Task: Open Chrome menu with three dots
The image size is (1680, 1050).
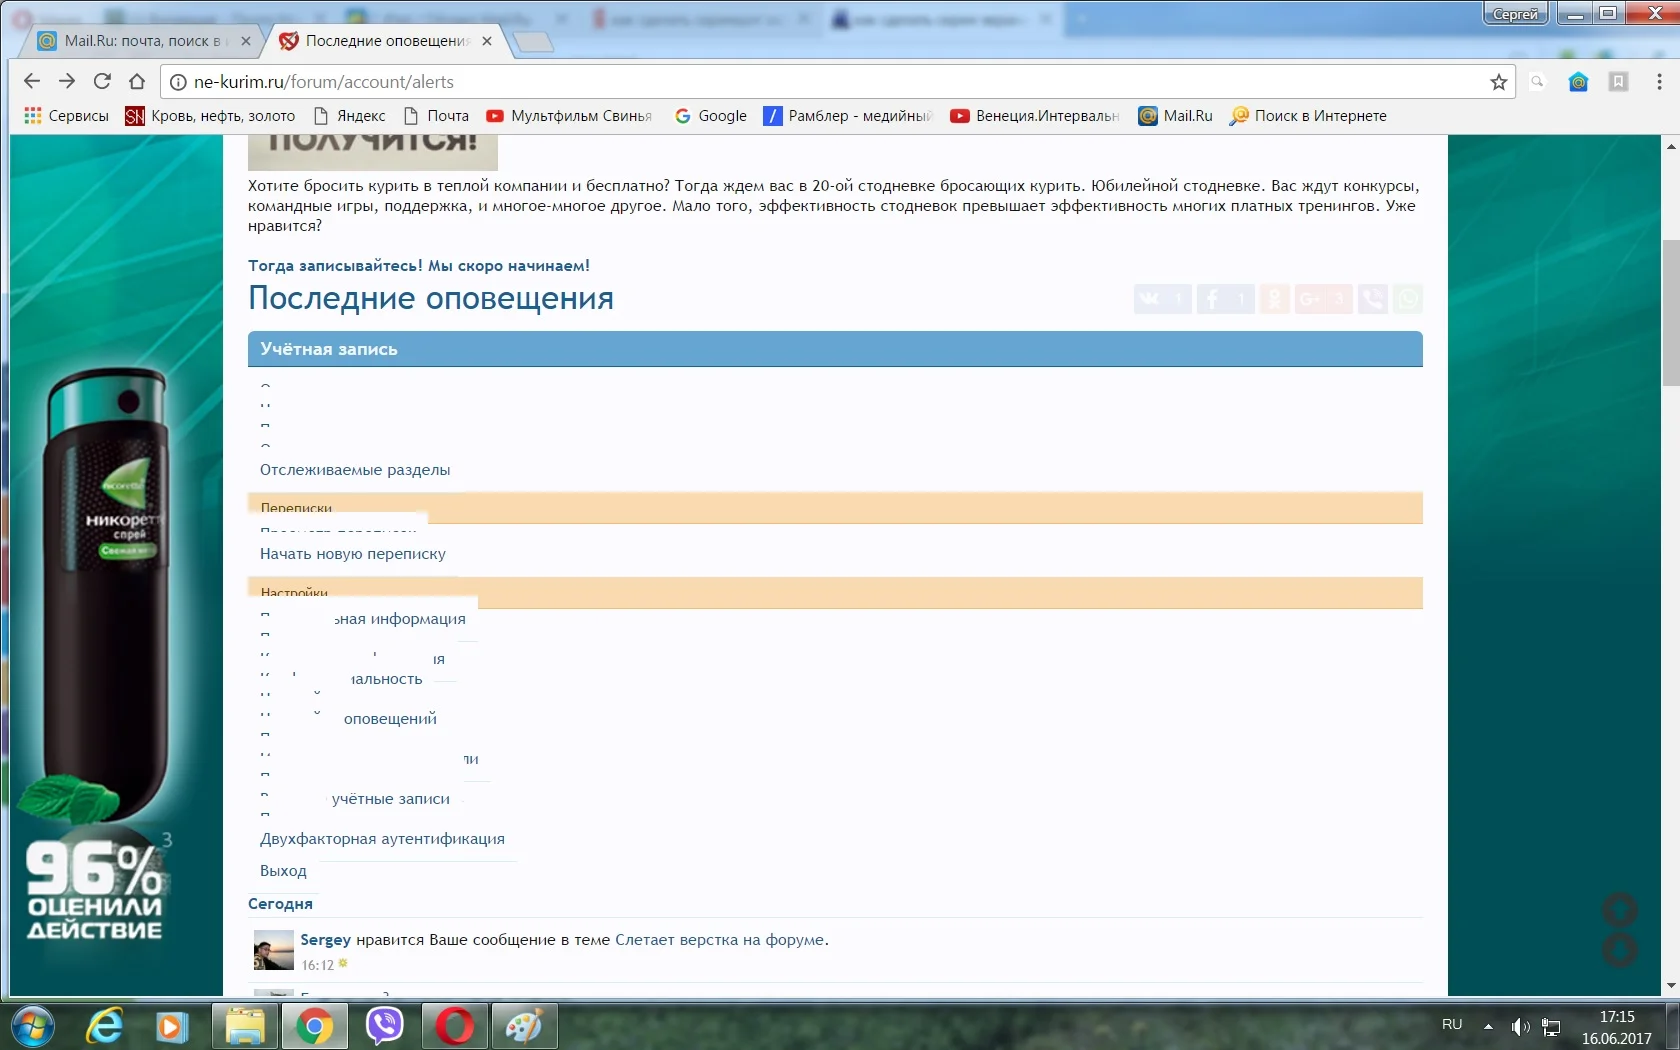Action: pos(1659,82)
